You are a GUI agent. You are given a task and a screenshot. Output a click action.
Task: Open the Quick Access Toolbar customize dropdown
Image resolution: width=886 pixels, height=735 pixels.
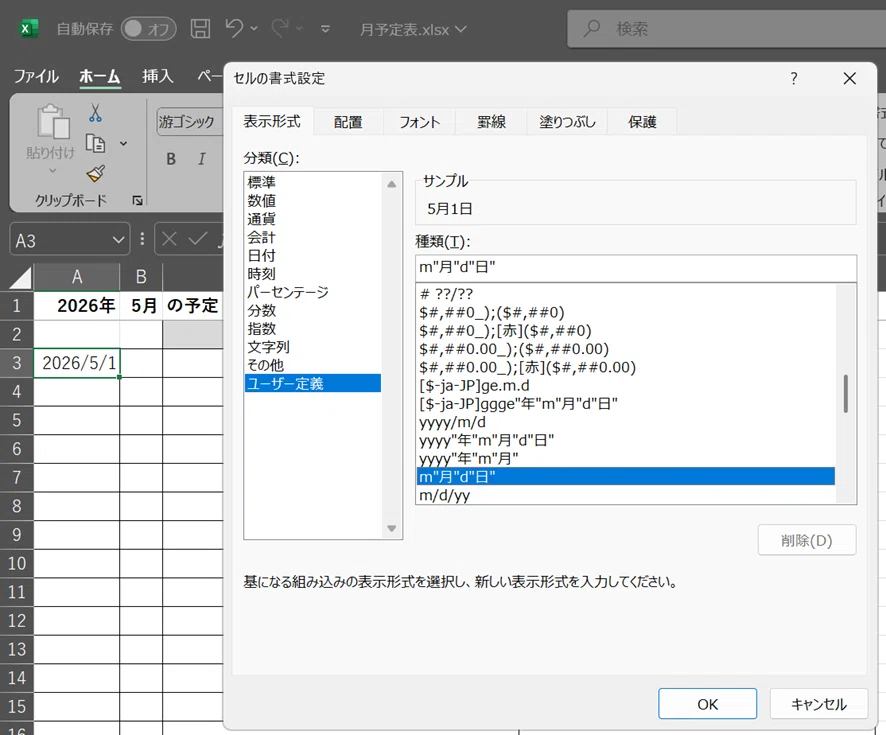point(325,29)
